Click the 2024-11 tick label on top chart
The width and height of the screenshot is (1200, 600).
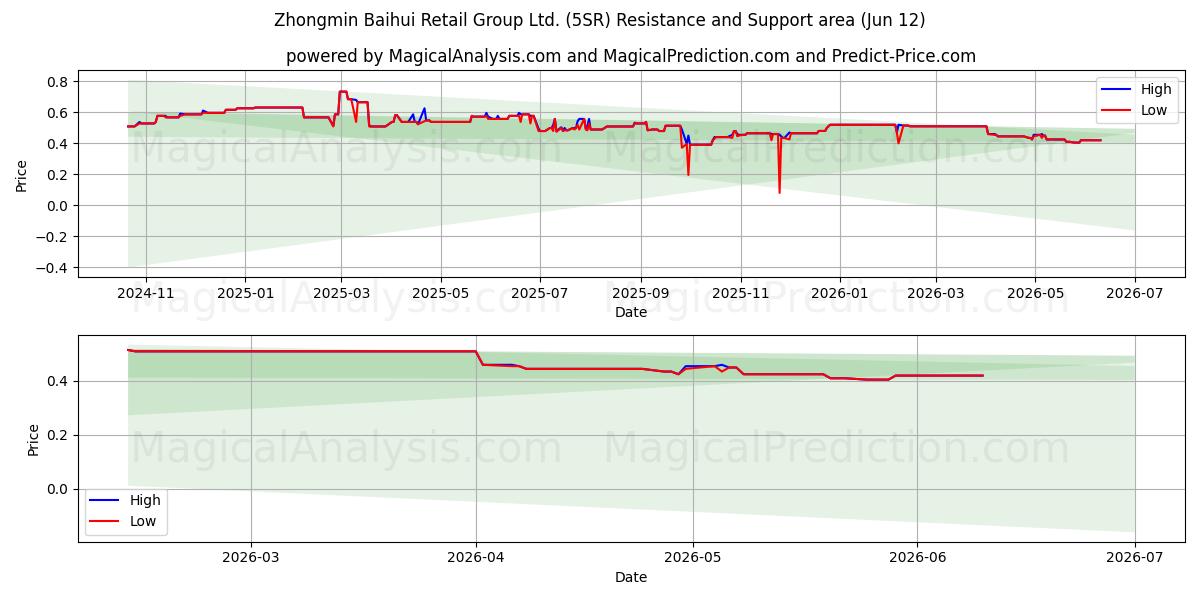(147, 294)
